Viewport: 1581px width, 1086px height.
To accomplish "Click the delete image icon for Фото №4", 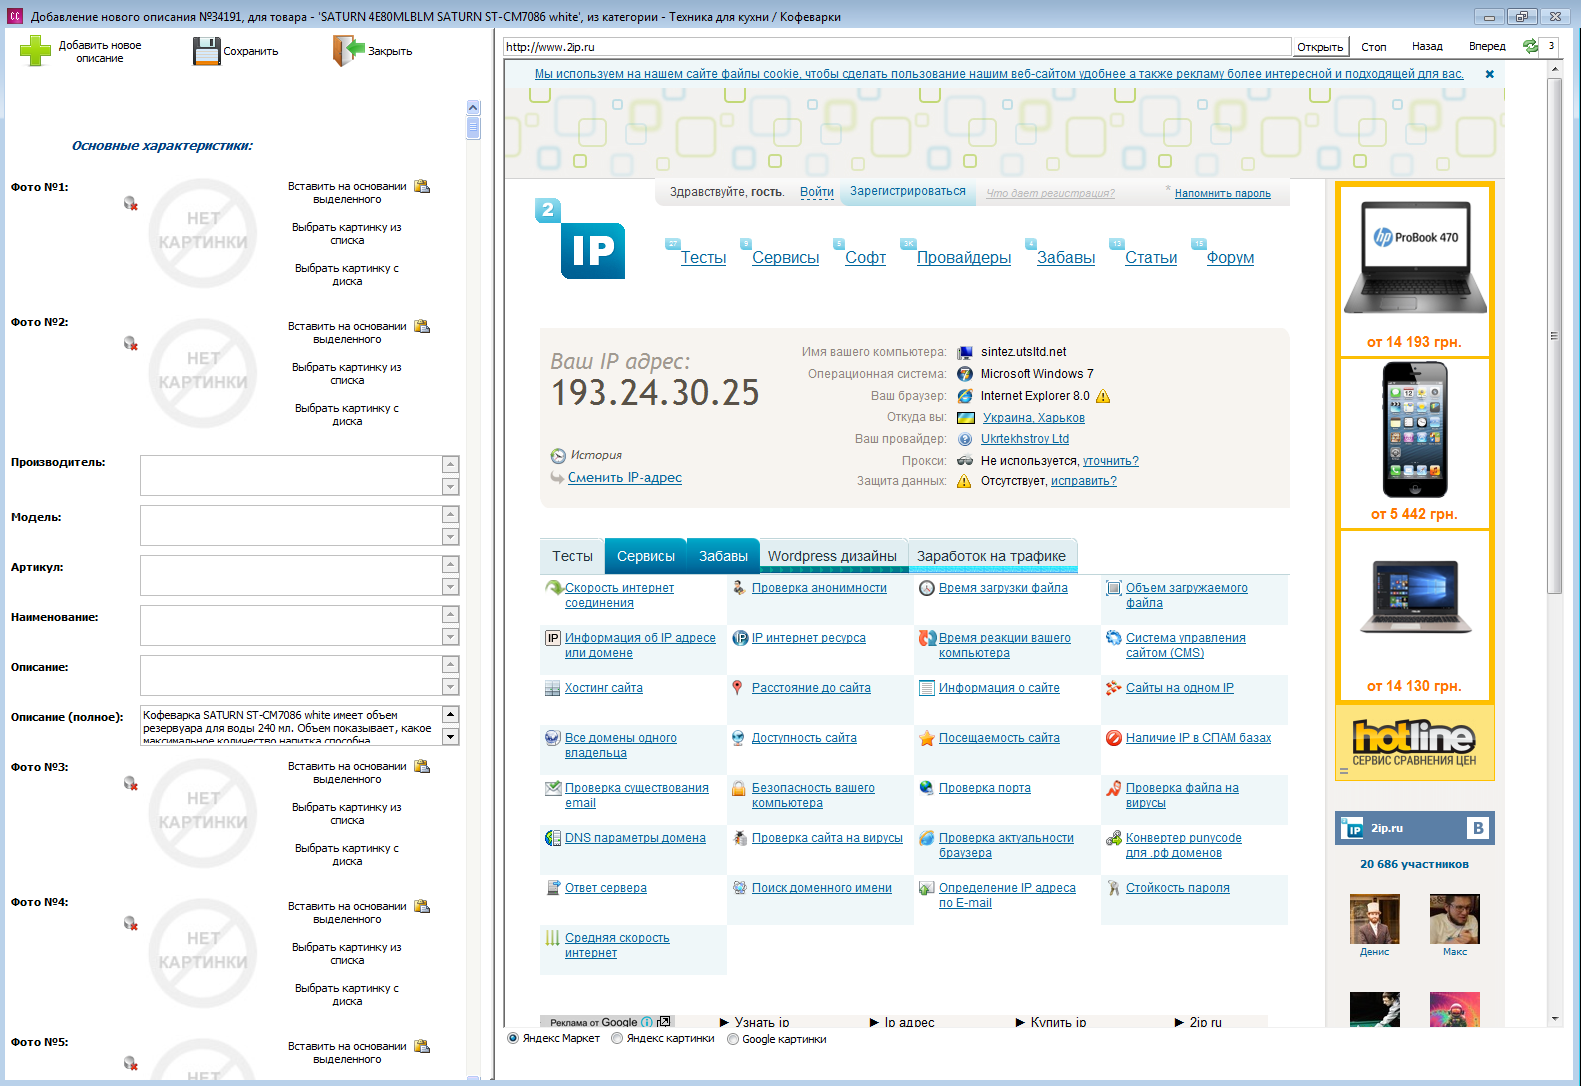I will click(x=130, y=923).
